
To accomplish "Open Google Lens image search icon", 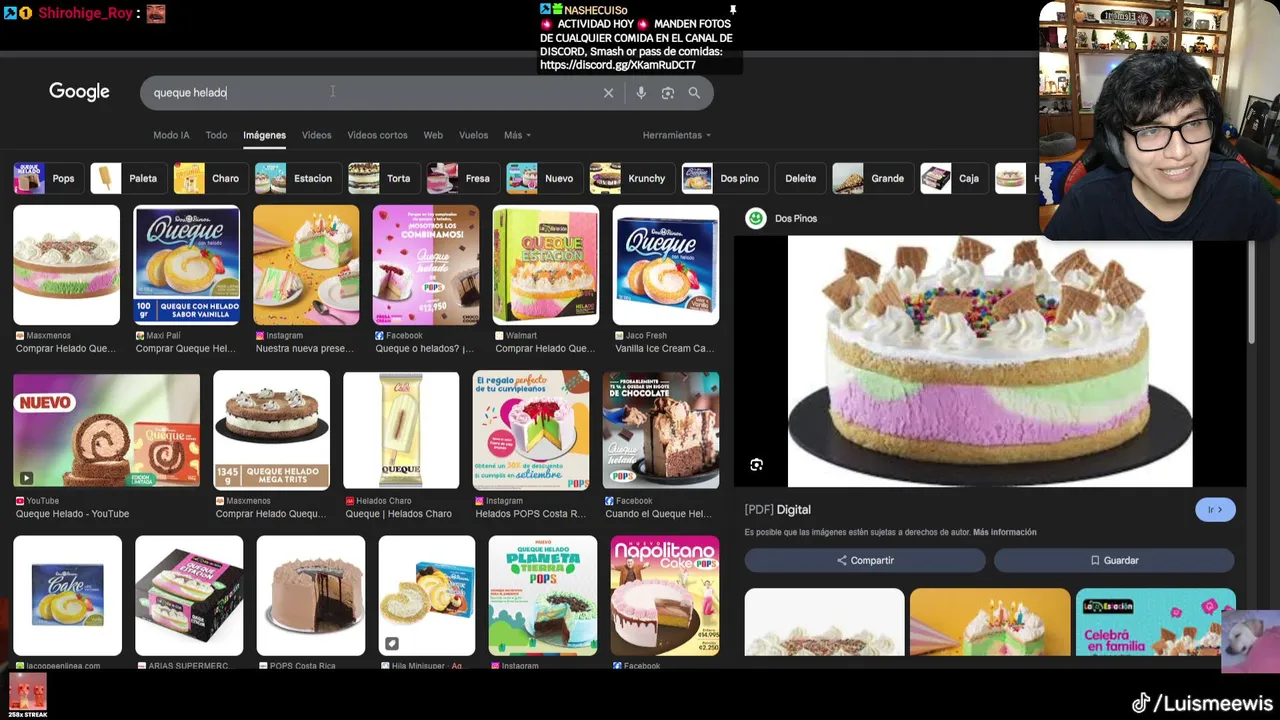I will pos(668,93).
